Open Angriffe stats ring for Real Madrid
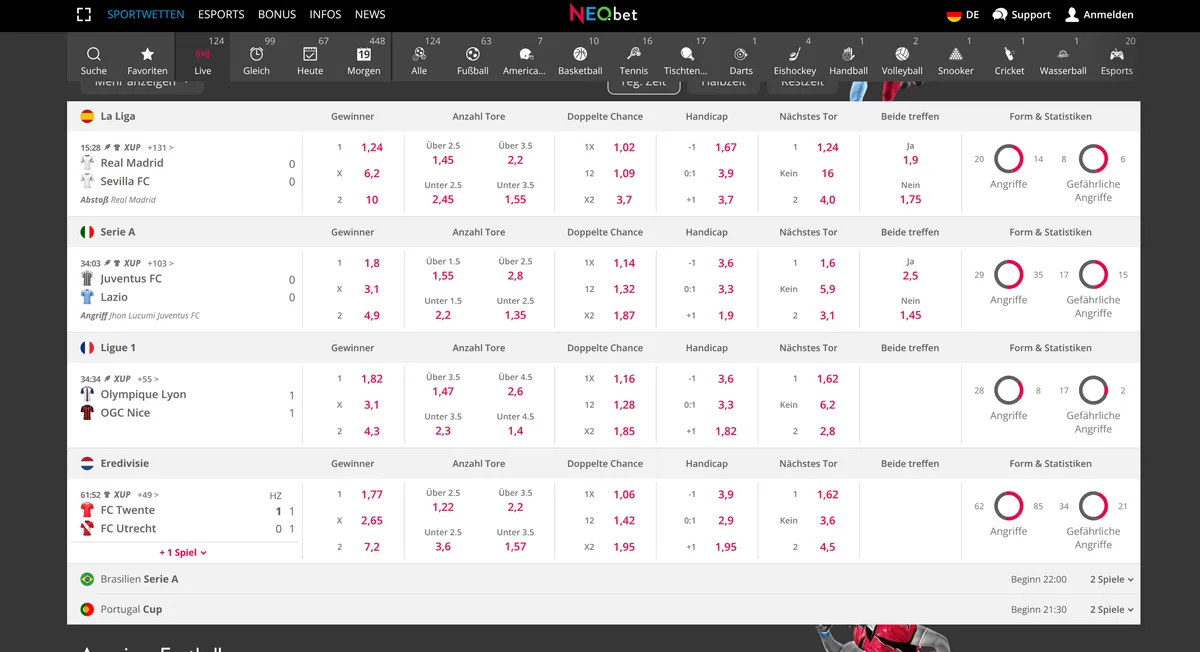The height and width of the screenshot is (652, 1200). click(x=1008, y=159)
